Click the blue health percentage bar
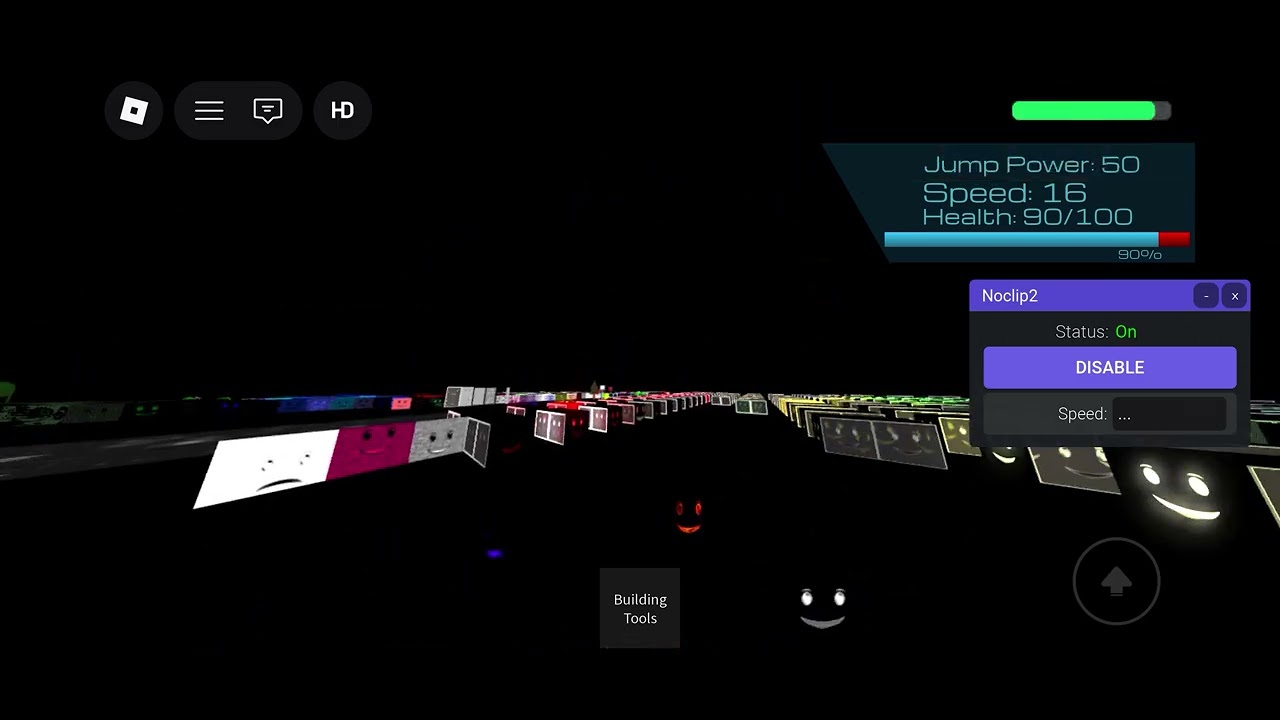 (x=1037, y=240)
